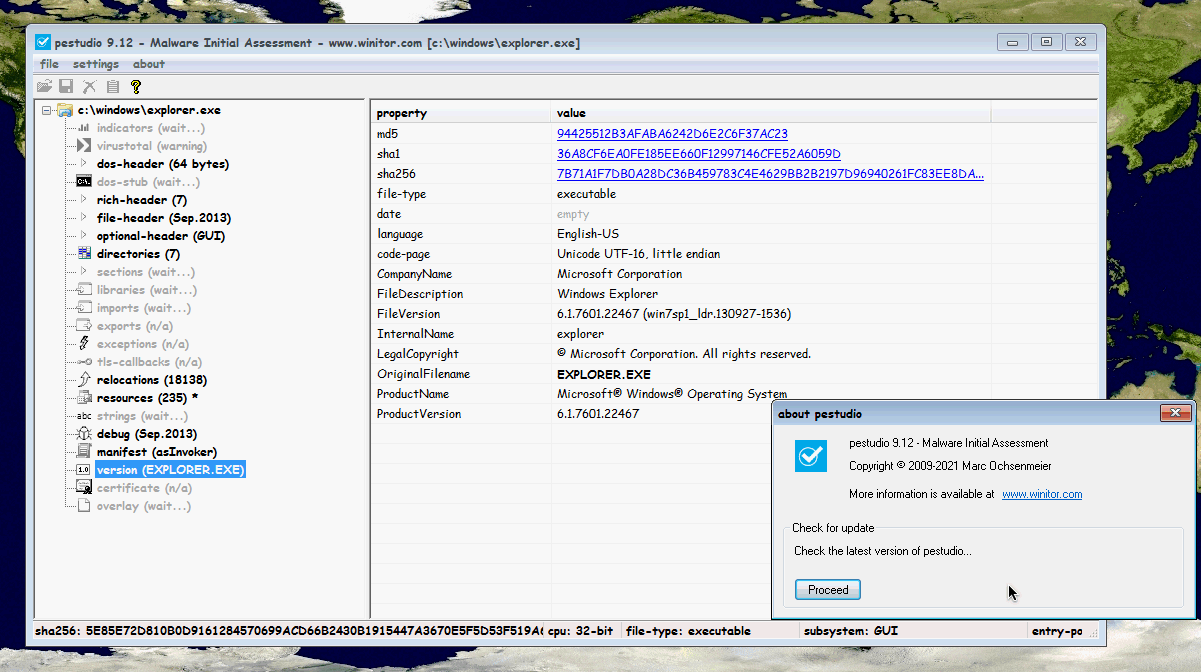The image size is (1201, 672).
Task: Click the OriginalFilename value EXPLORER.EXE
Action: click(x=604, y=374)
